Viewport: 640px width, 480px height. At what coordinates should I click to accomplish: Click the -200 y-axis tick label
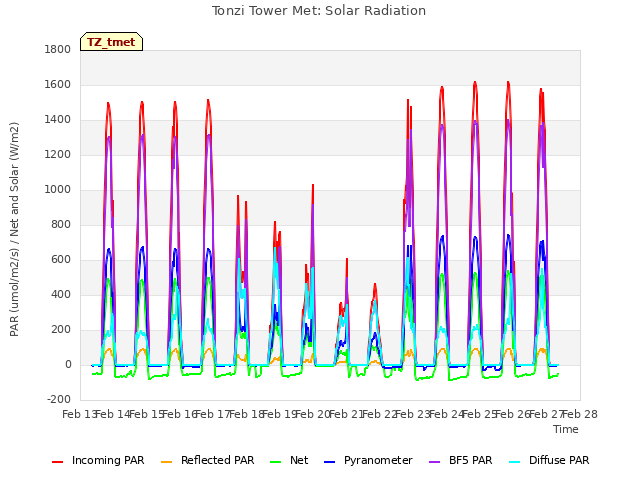[59, 400]
